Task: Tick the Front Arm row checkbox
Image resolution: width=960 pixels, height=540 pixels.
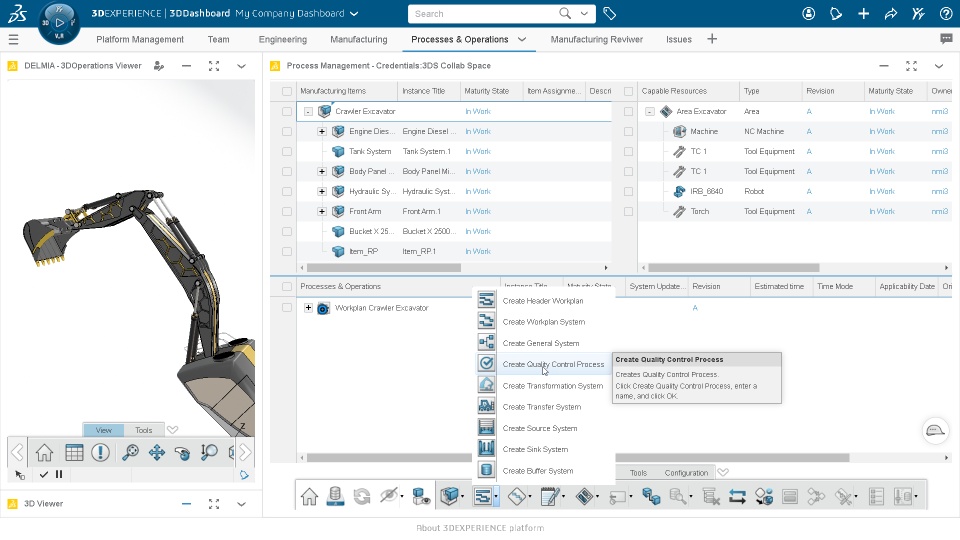Action: click(287, 211)
